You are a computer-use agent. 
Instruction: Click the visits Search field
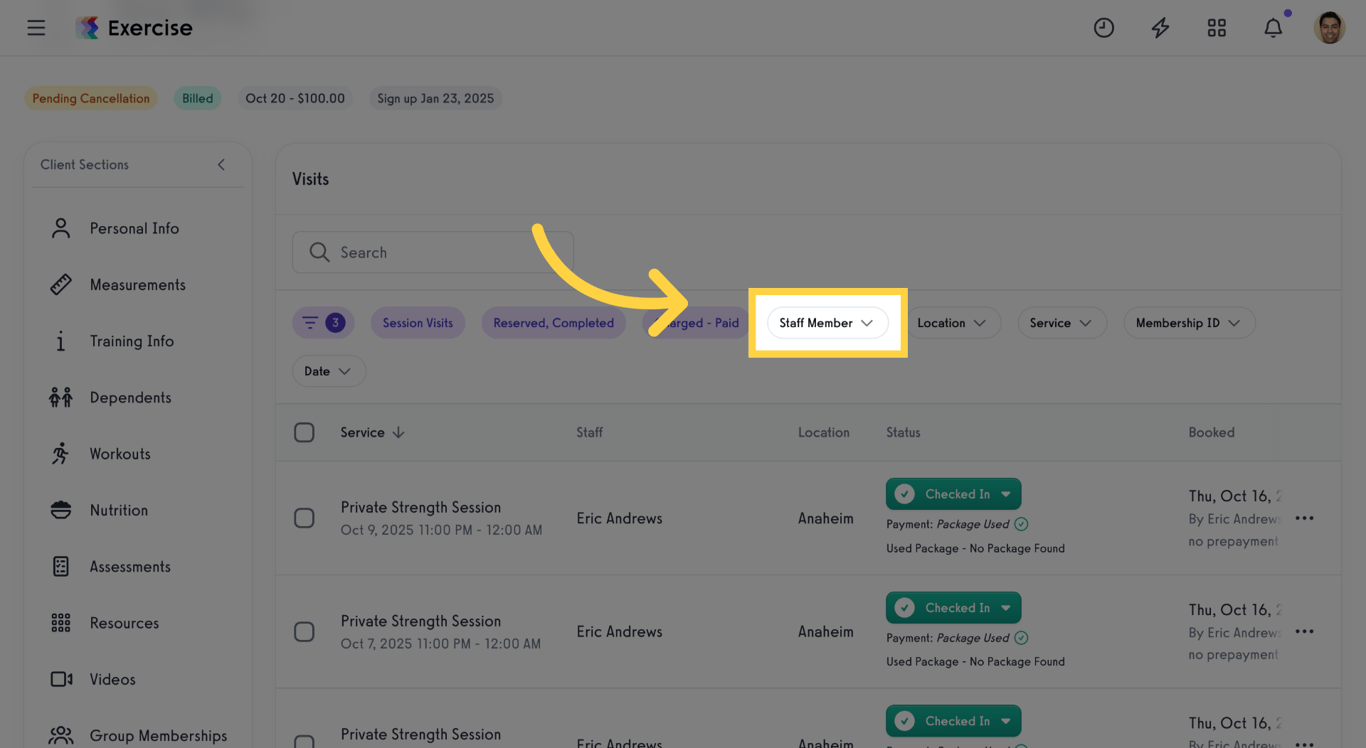pyautogui.click(x=433, y=253)
